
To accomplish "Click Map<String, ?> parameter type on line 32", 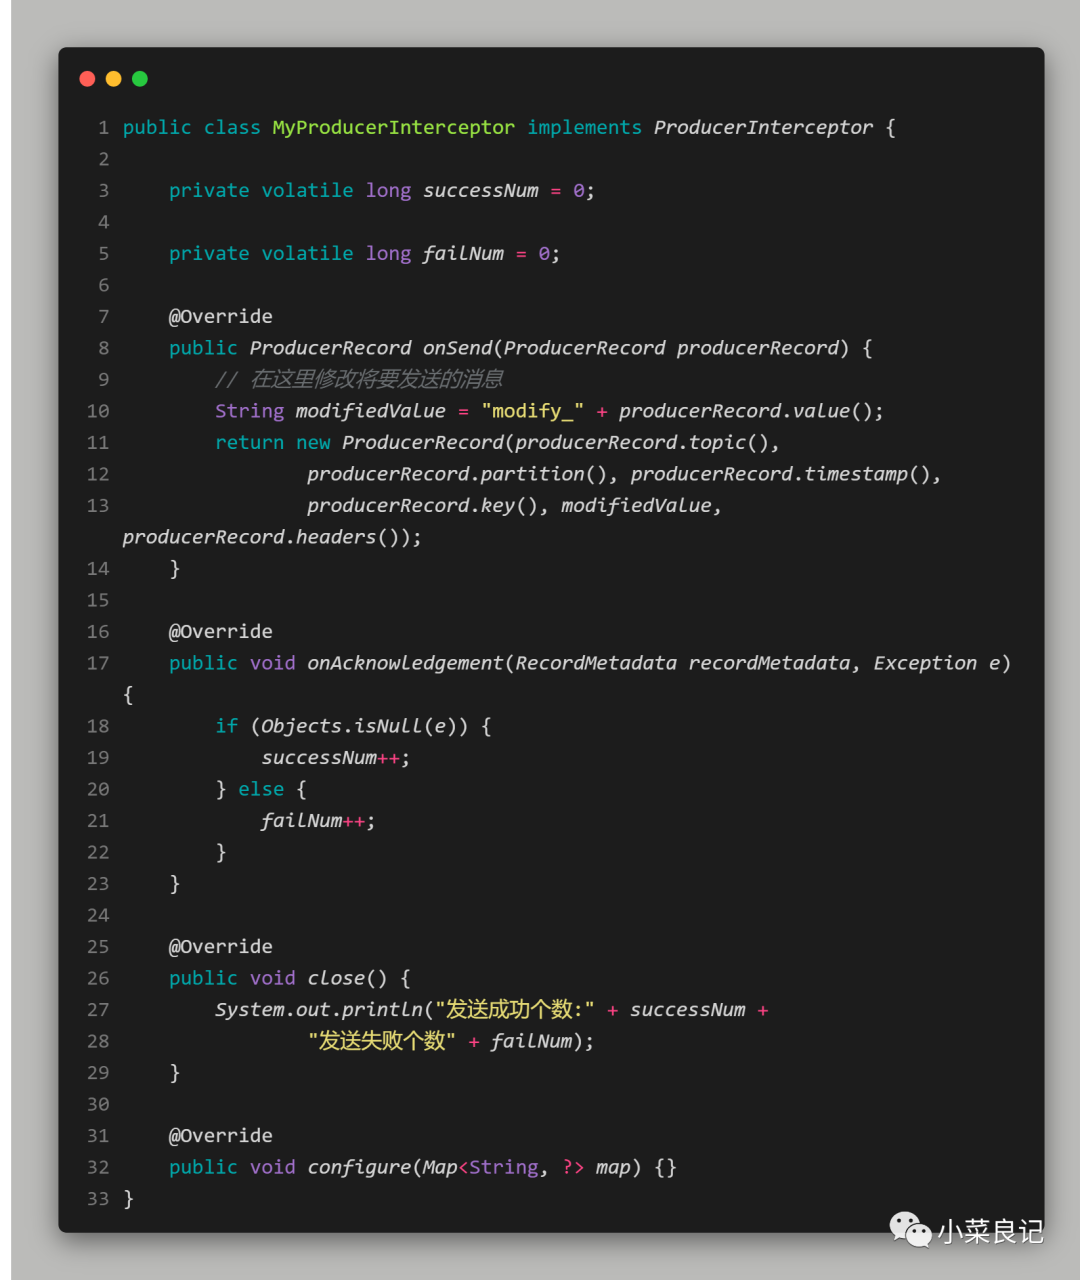I will pyautogui.click(x=504, y=1167).
